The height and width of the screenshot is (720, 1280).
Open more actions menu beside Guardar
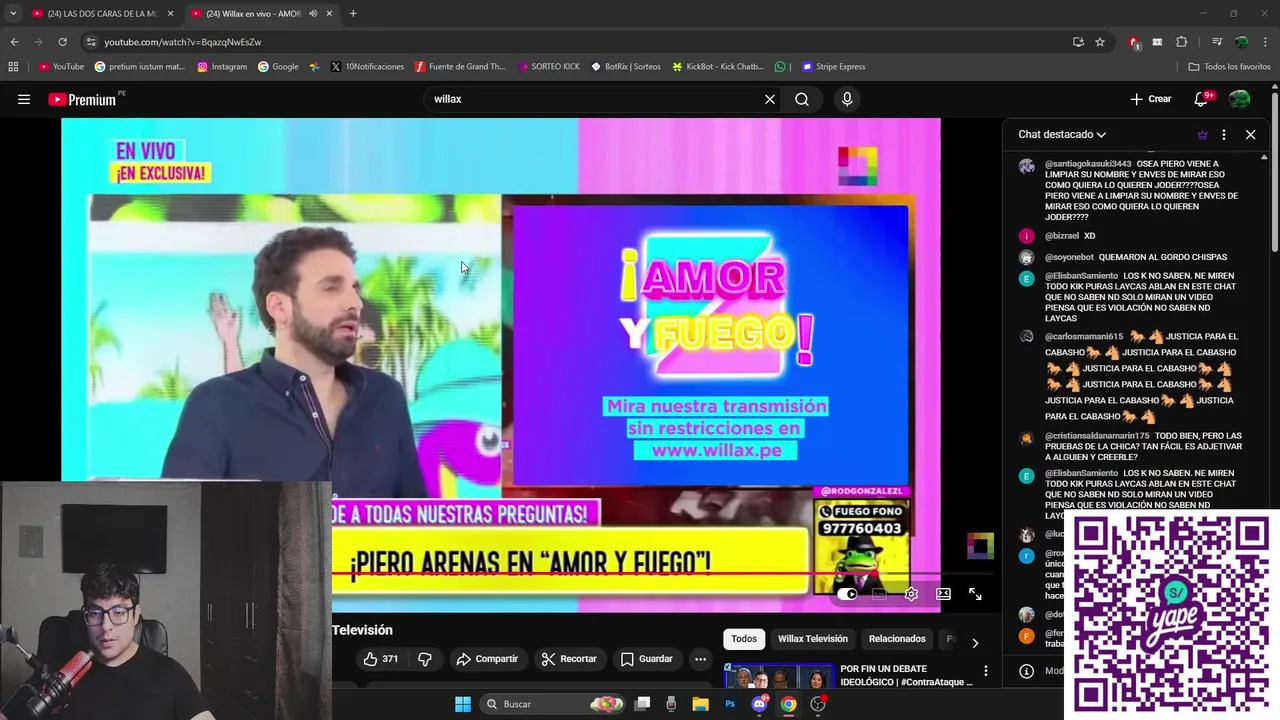pos(700,659)
